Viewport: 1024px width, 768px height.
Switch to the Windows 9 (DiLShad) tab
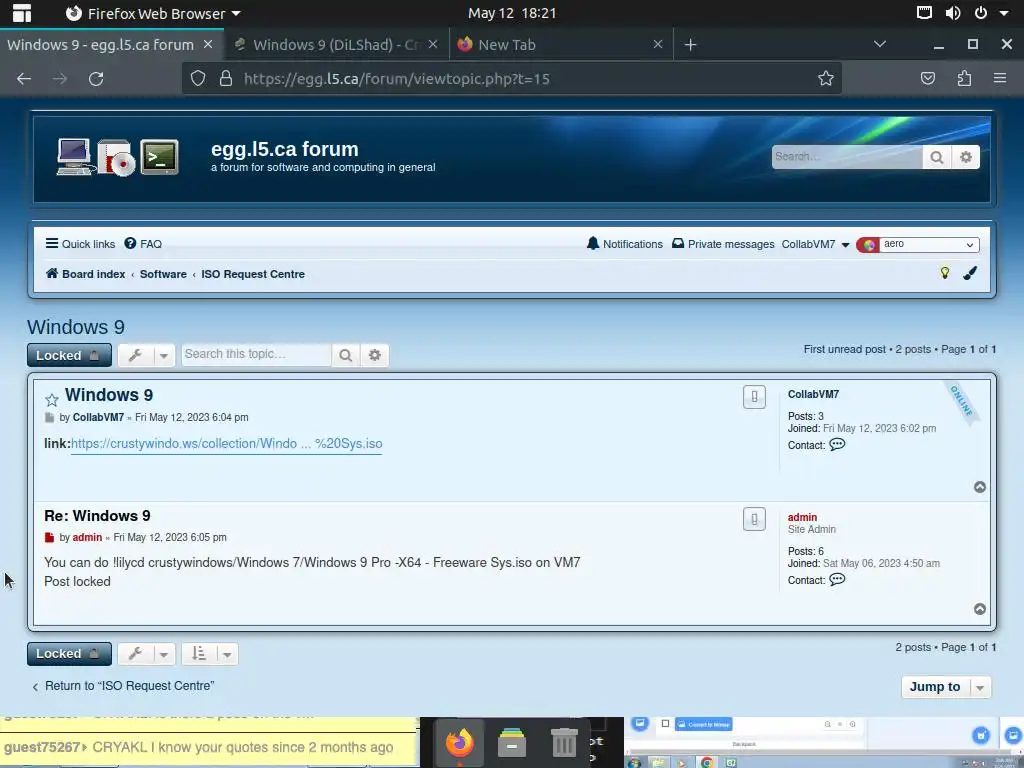tap(336, 44)
